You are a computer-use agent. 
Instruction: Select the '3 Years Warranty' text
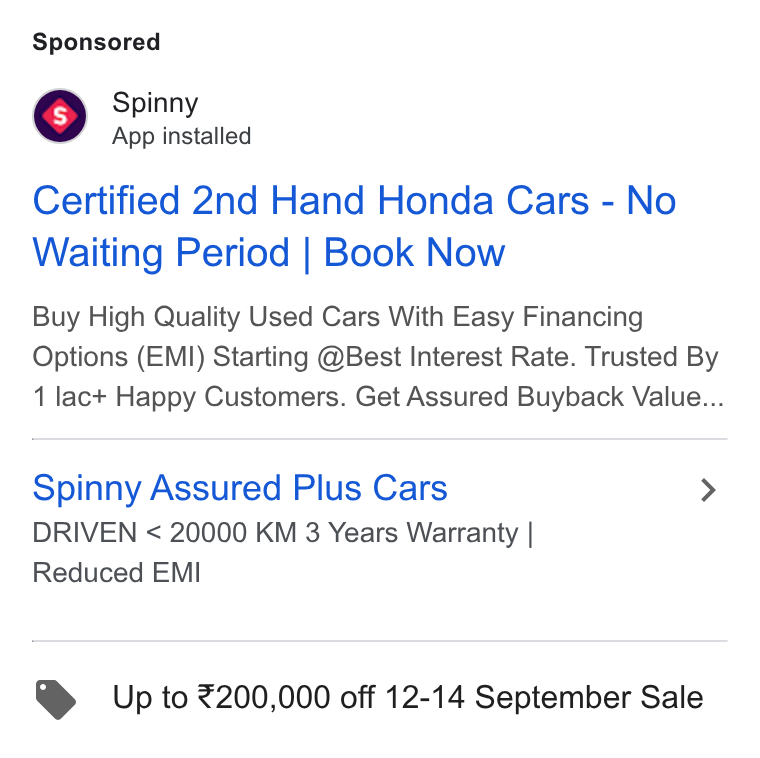[x=412, y=533]
